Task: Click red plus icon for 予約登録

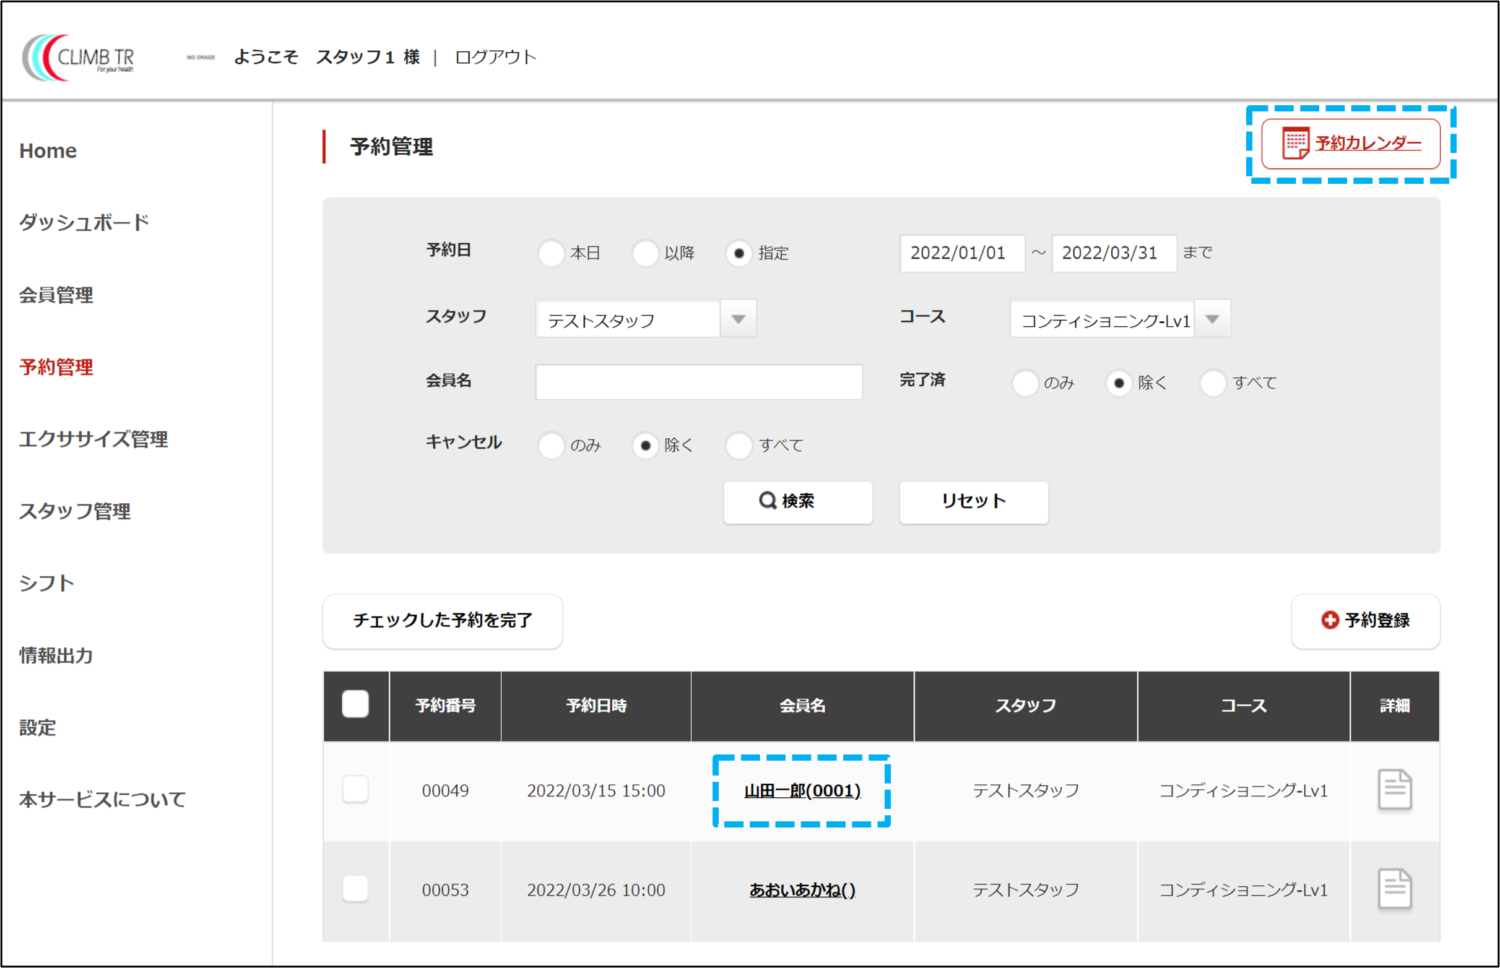Action: coord(1329,620)
